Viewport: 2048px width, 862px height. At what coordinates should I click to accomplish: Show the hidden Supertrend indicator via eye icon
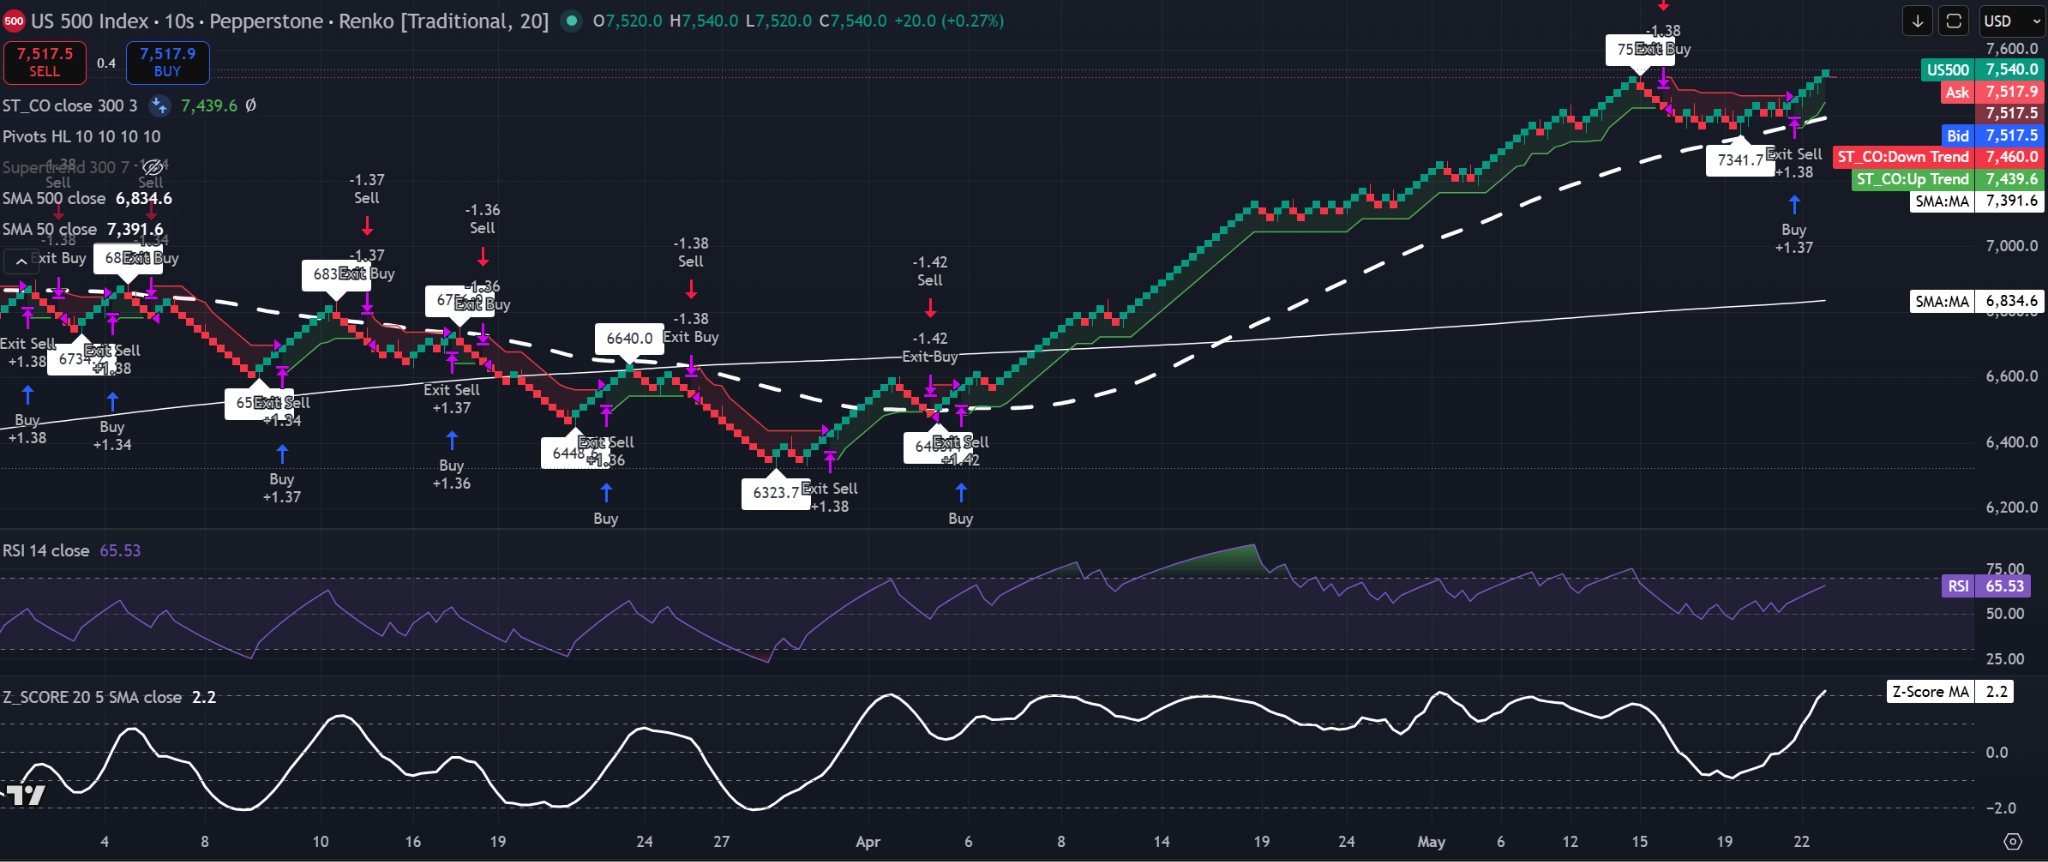click(x=152, y=167)
